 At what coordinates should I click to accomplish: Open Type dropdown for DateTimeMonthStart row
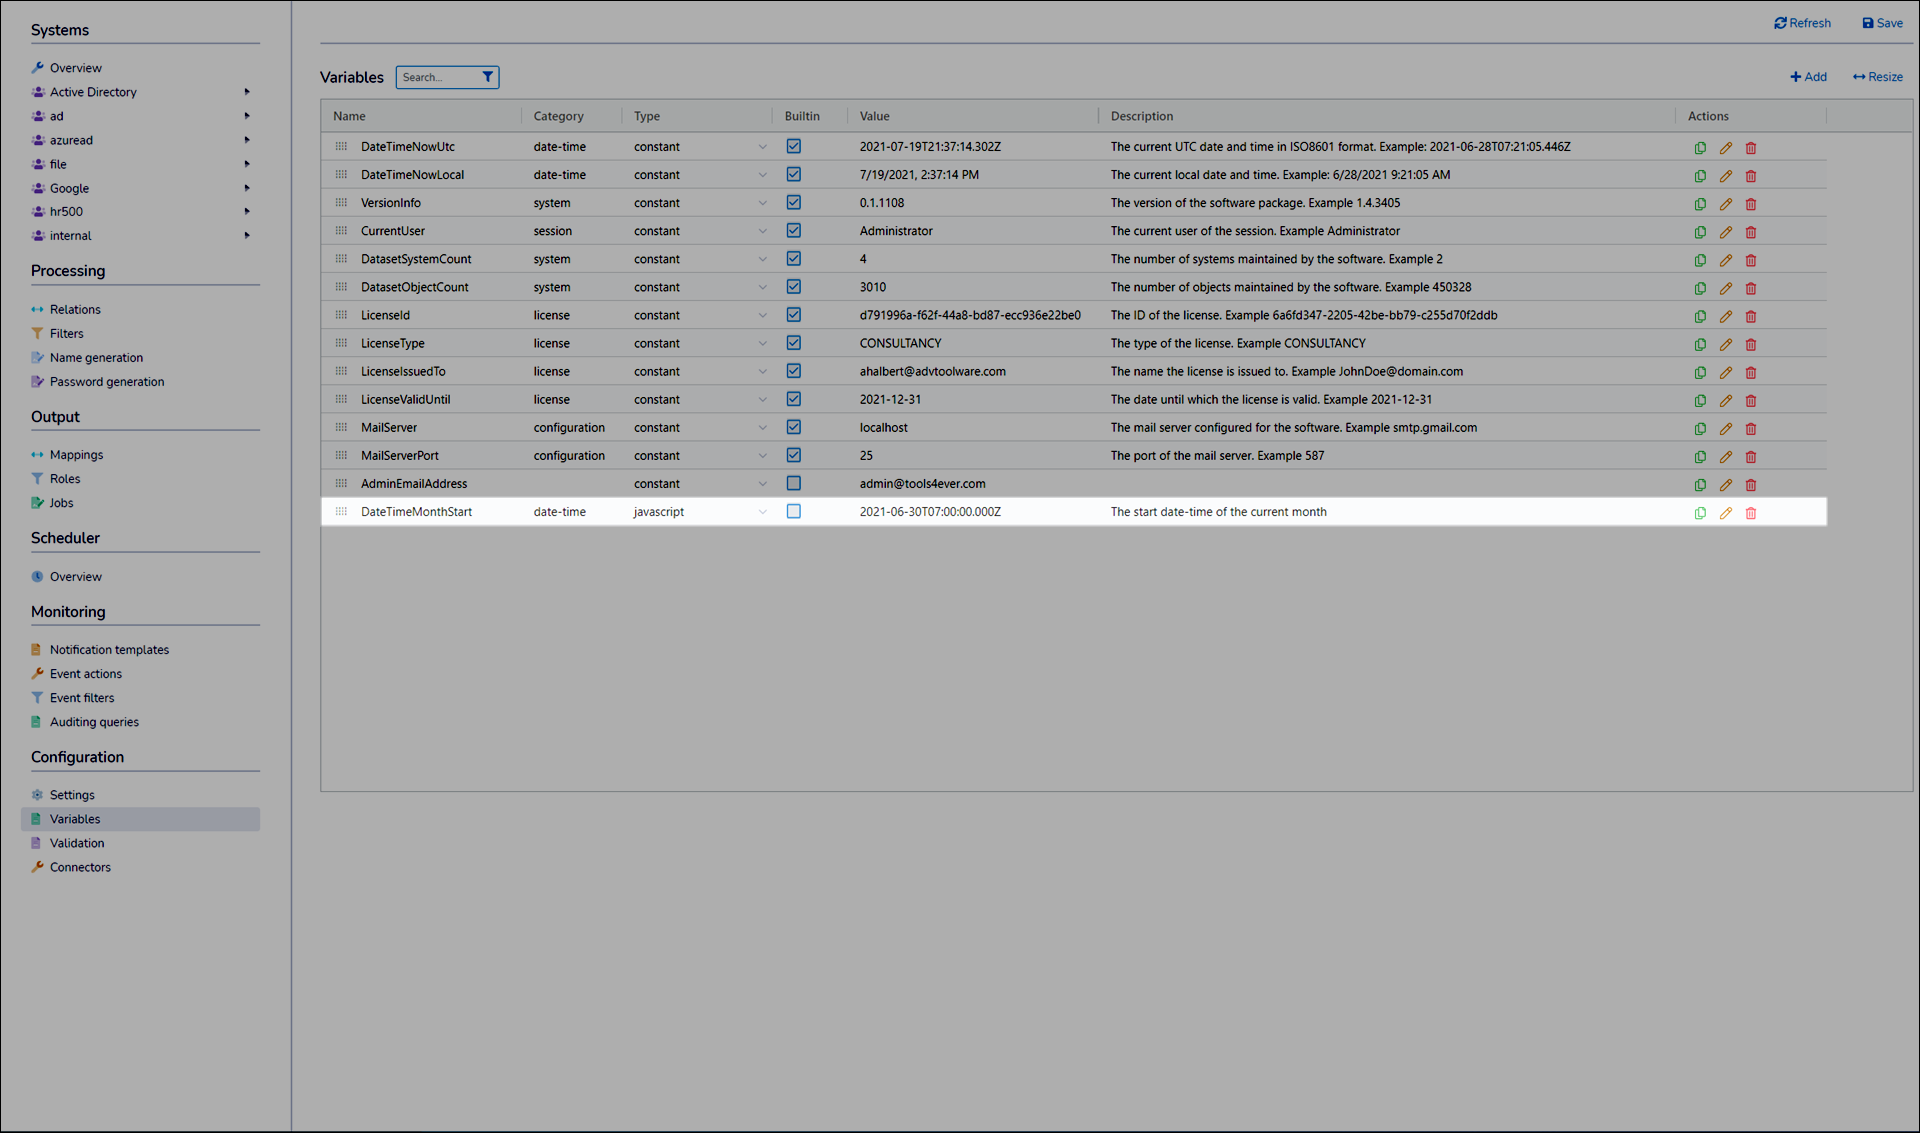point(762,512)
